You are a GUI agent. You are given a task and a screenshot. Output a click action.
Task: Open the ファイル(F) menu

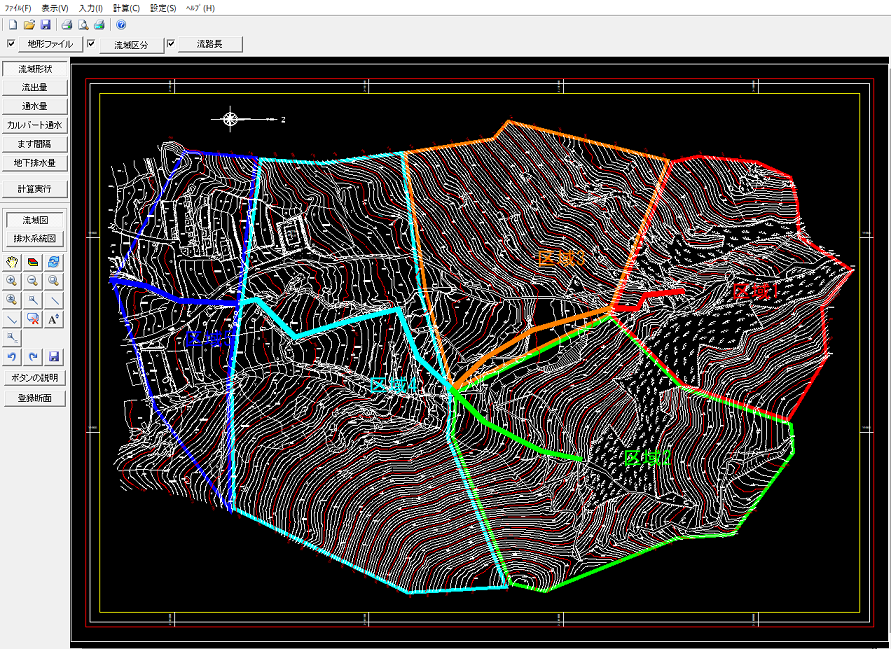[18, 7]
